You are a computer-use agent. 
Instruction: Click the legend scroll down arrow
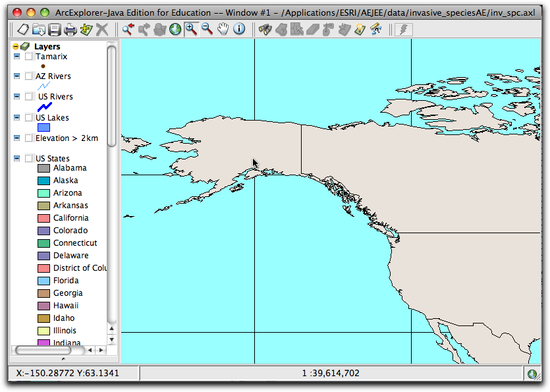[112, 339]
